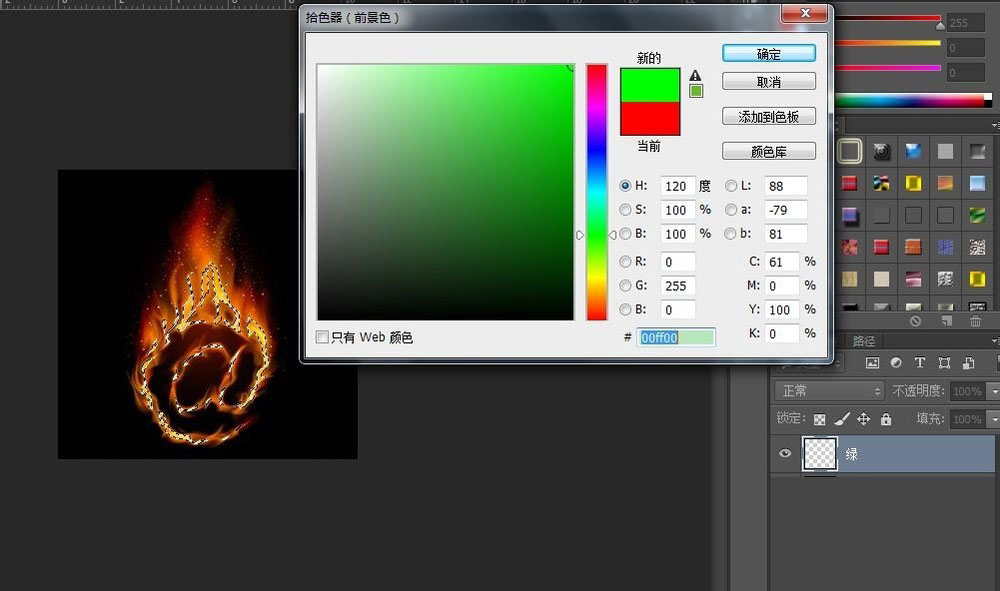The width and height of the screenshot is (1000, 591).
Task: Click the shape layer filter icon
Action: coord(943,363)
